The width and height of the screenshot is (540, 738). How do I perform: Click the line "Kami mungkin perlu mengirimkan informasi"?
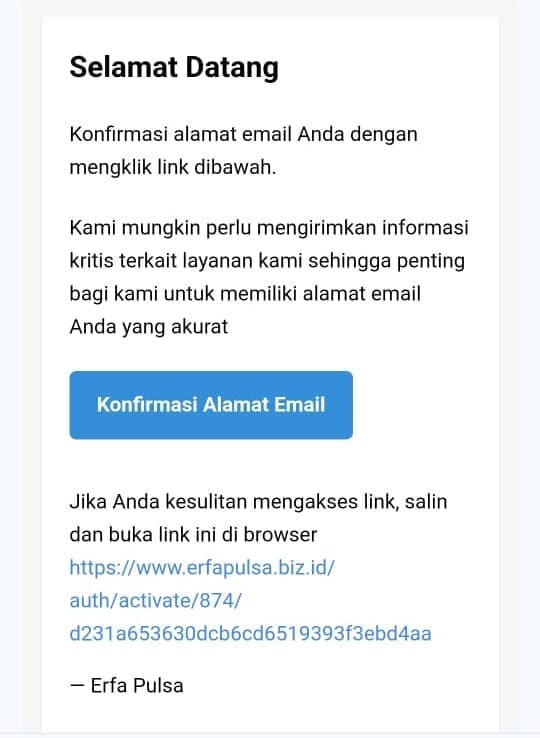click(x=269, y=228)
